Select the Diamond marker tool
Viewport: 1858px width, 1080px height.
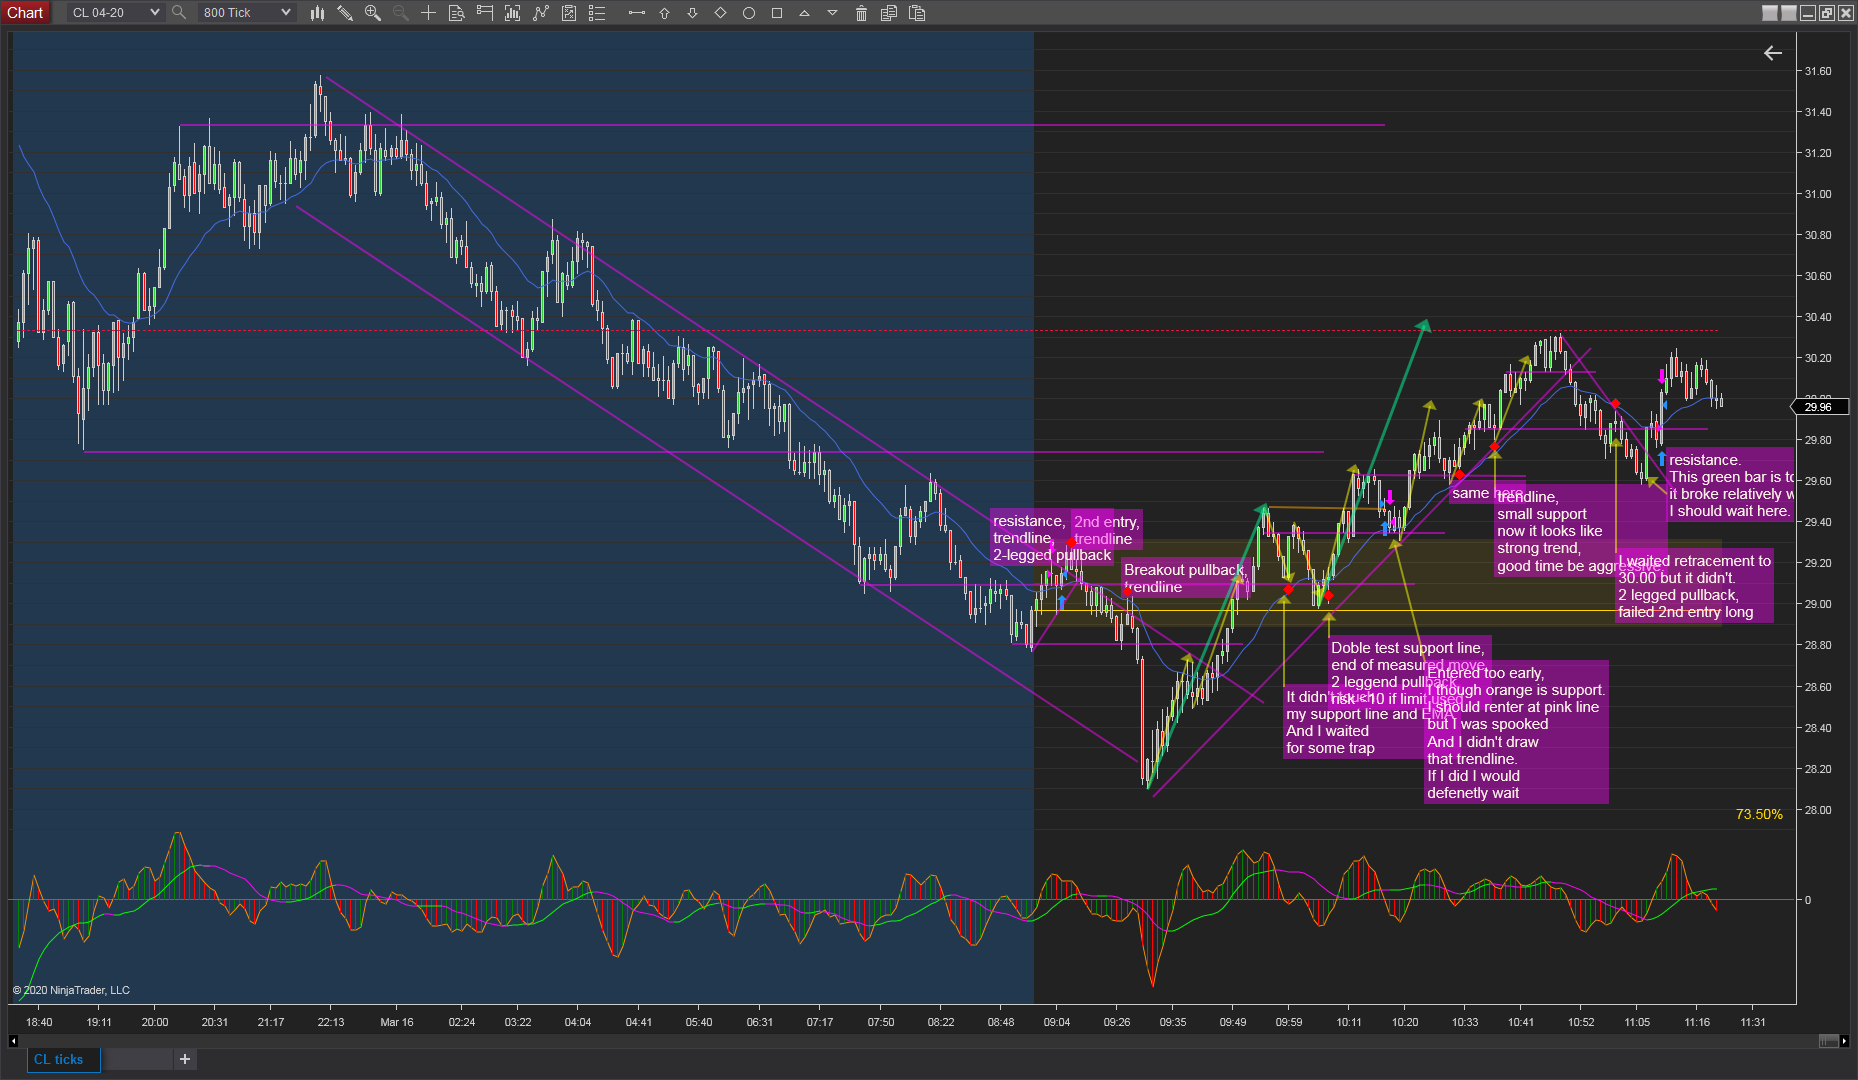[720, 13]
